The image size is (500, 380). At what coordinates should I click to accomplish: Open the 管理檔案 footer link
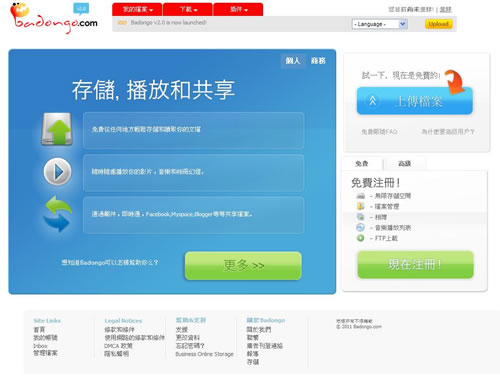point(45,353)
